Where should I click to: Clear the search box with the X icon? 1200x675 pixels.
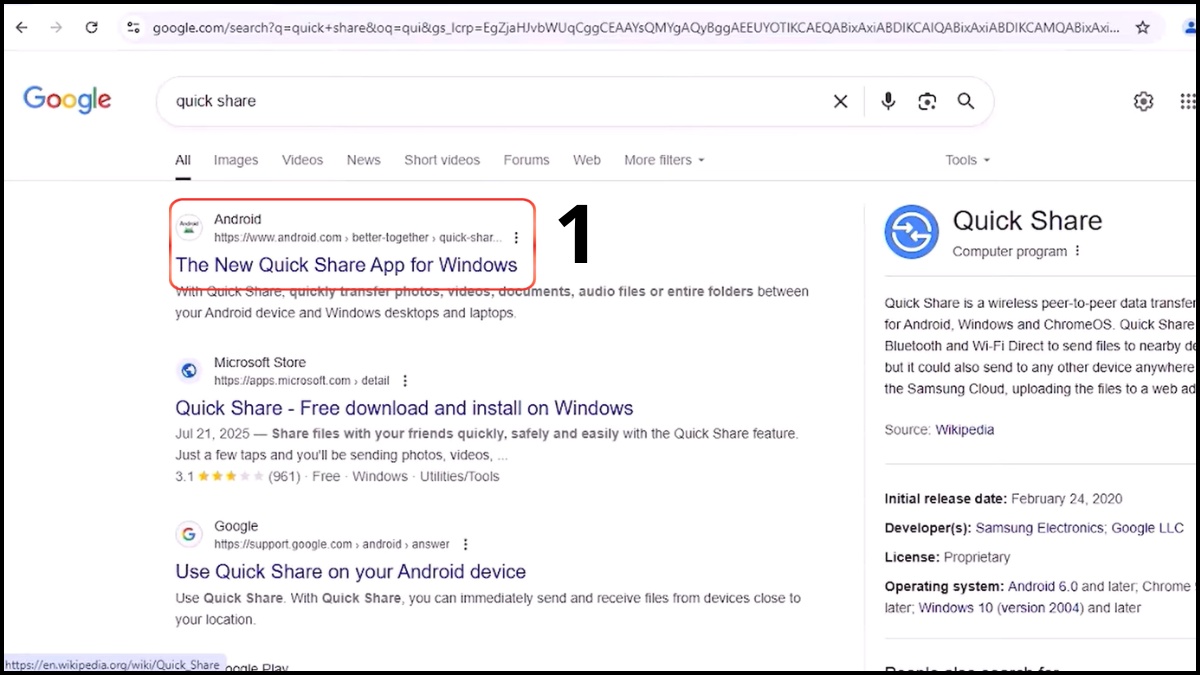[841, 101]
